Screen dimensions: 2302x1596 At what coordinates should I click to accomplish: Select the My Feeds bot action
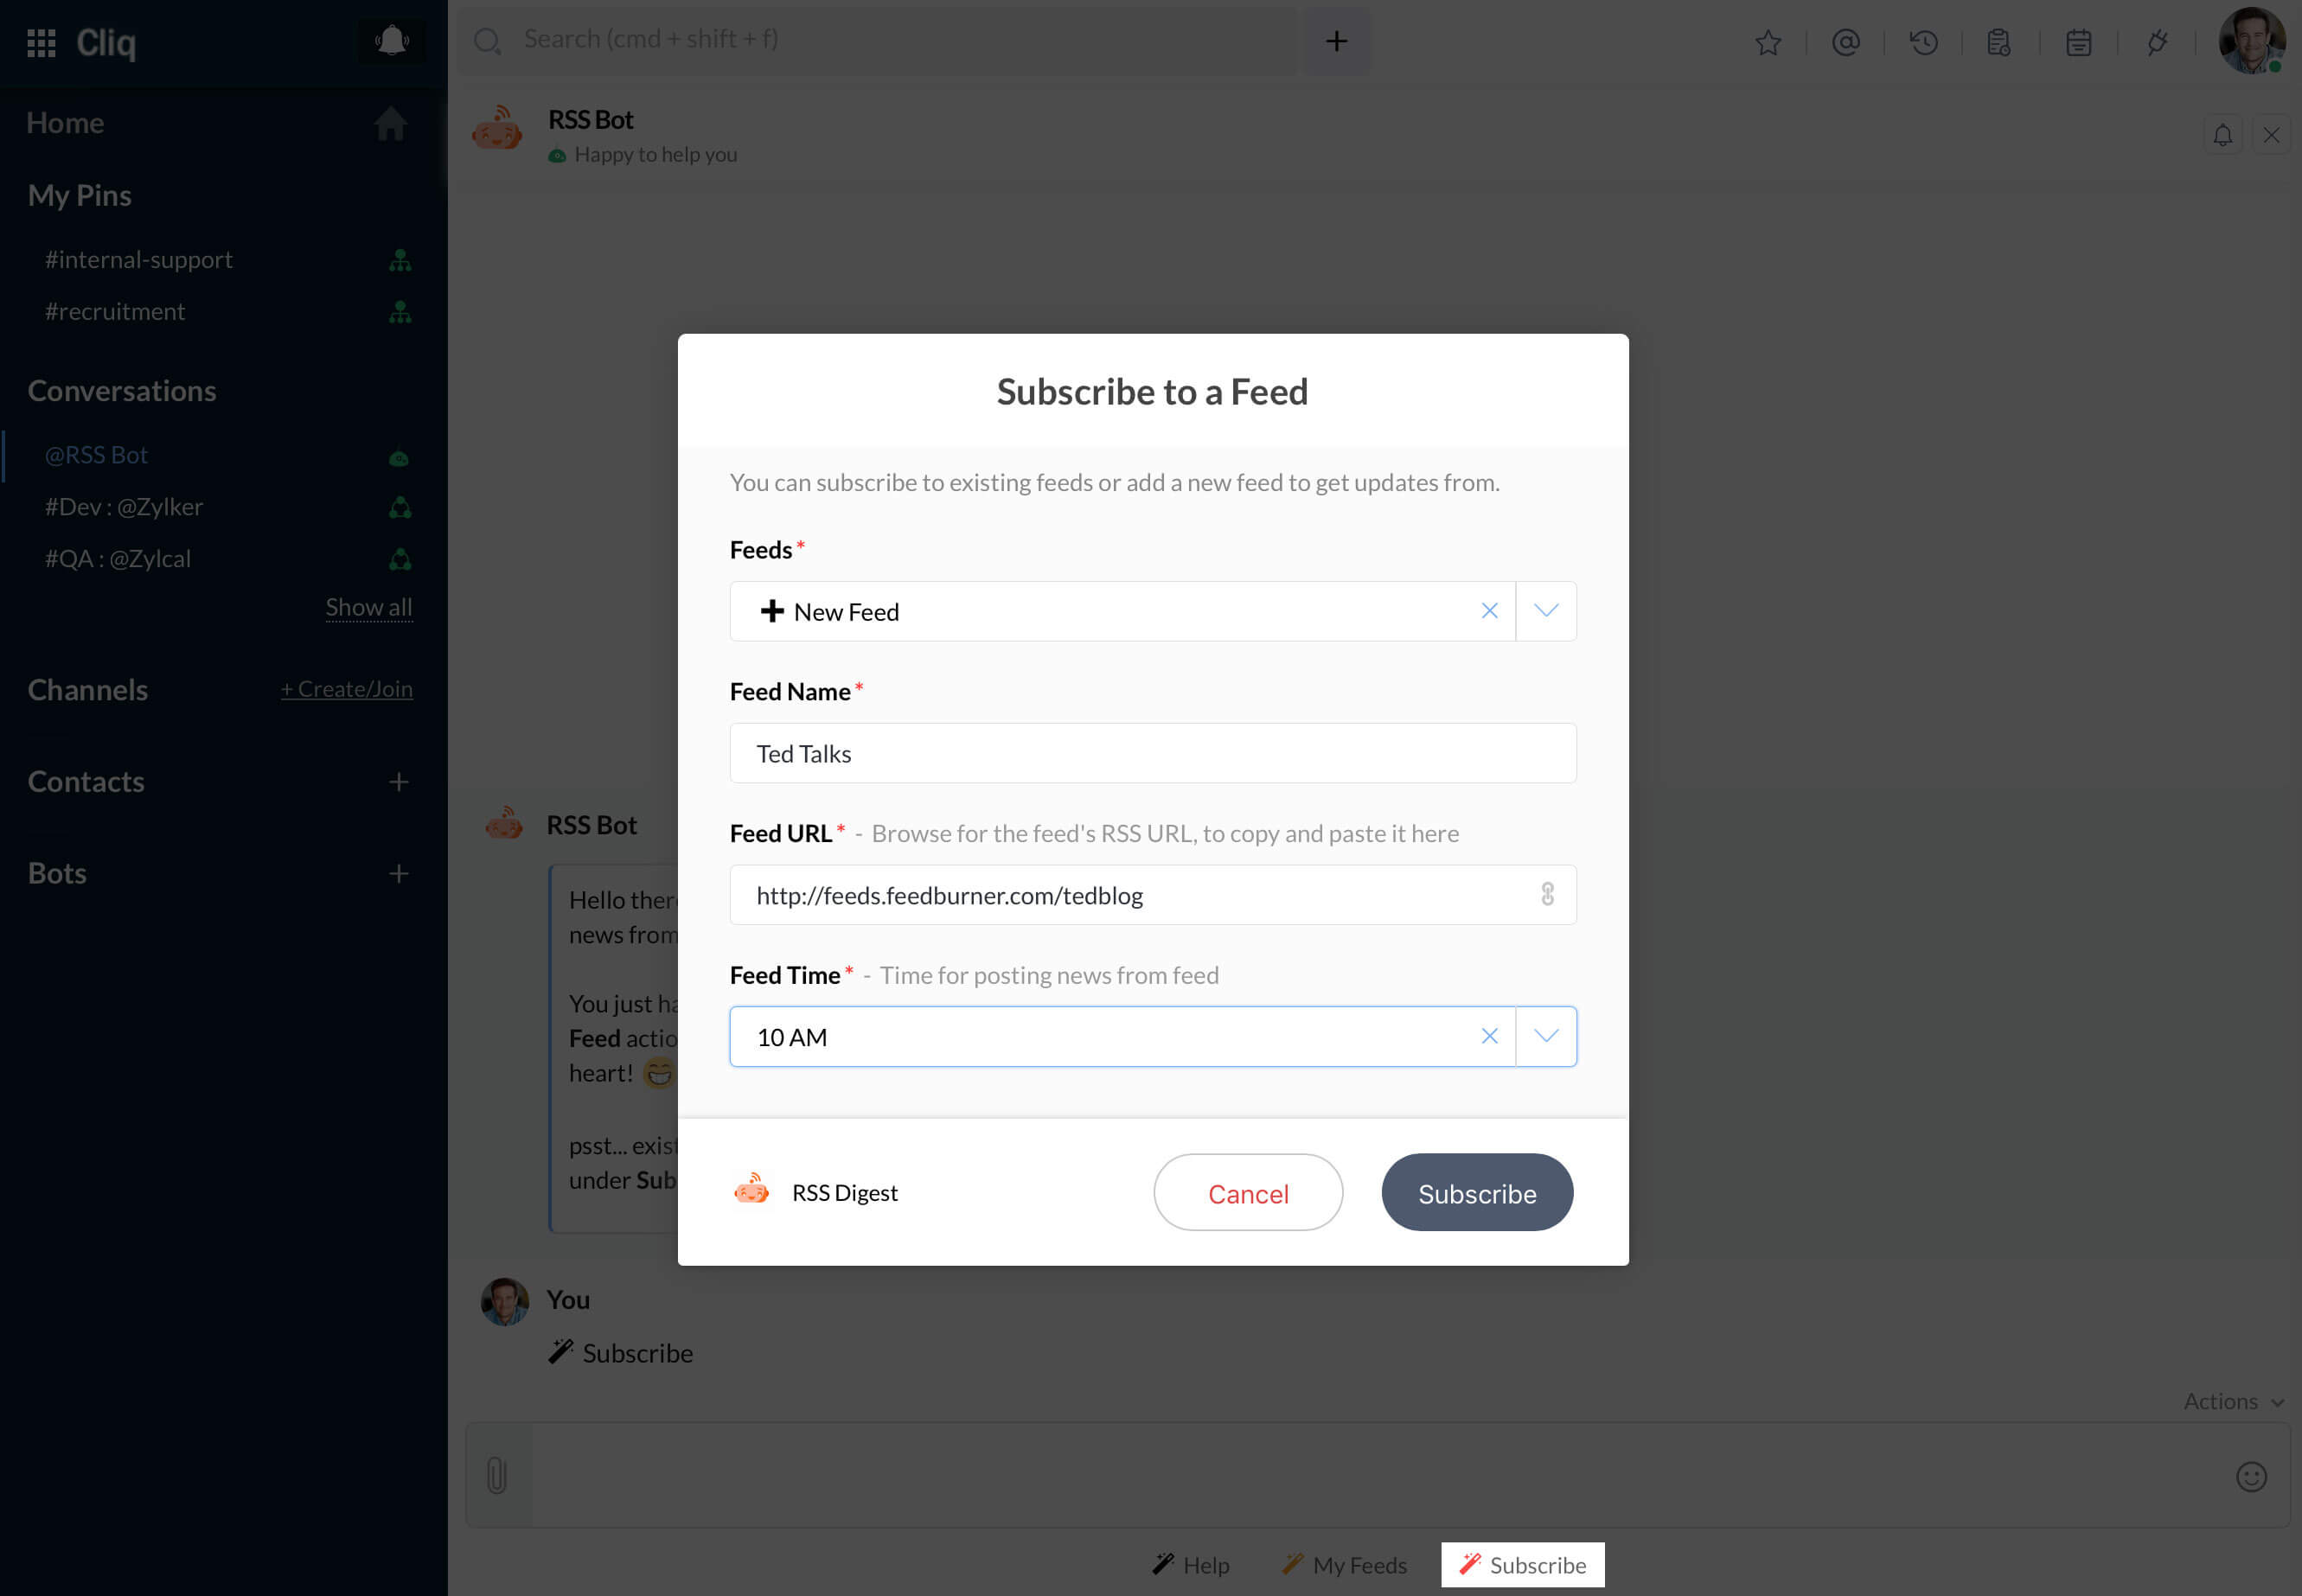(x=1344, y=1564)
